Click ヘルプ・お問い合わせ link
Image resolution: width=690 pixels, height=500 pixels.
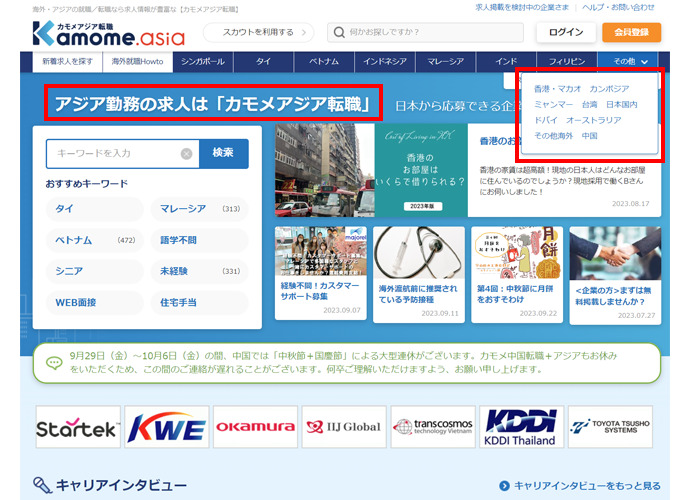pyautogui.click(x=618, y=7)
